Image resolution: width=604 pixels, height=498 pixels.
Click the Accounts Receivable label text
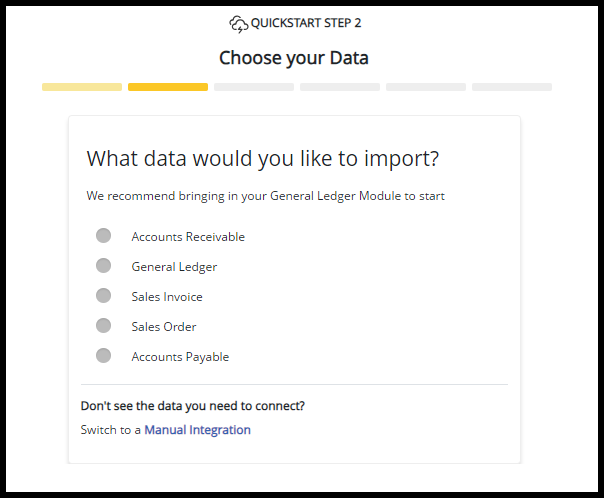point(188,237)
